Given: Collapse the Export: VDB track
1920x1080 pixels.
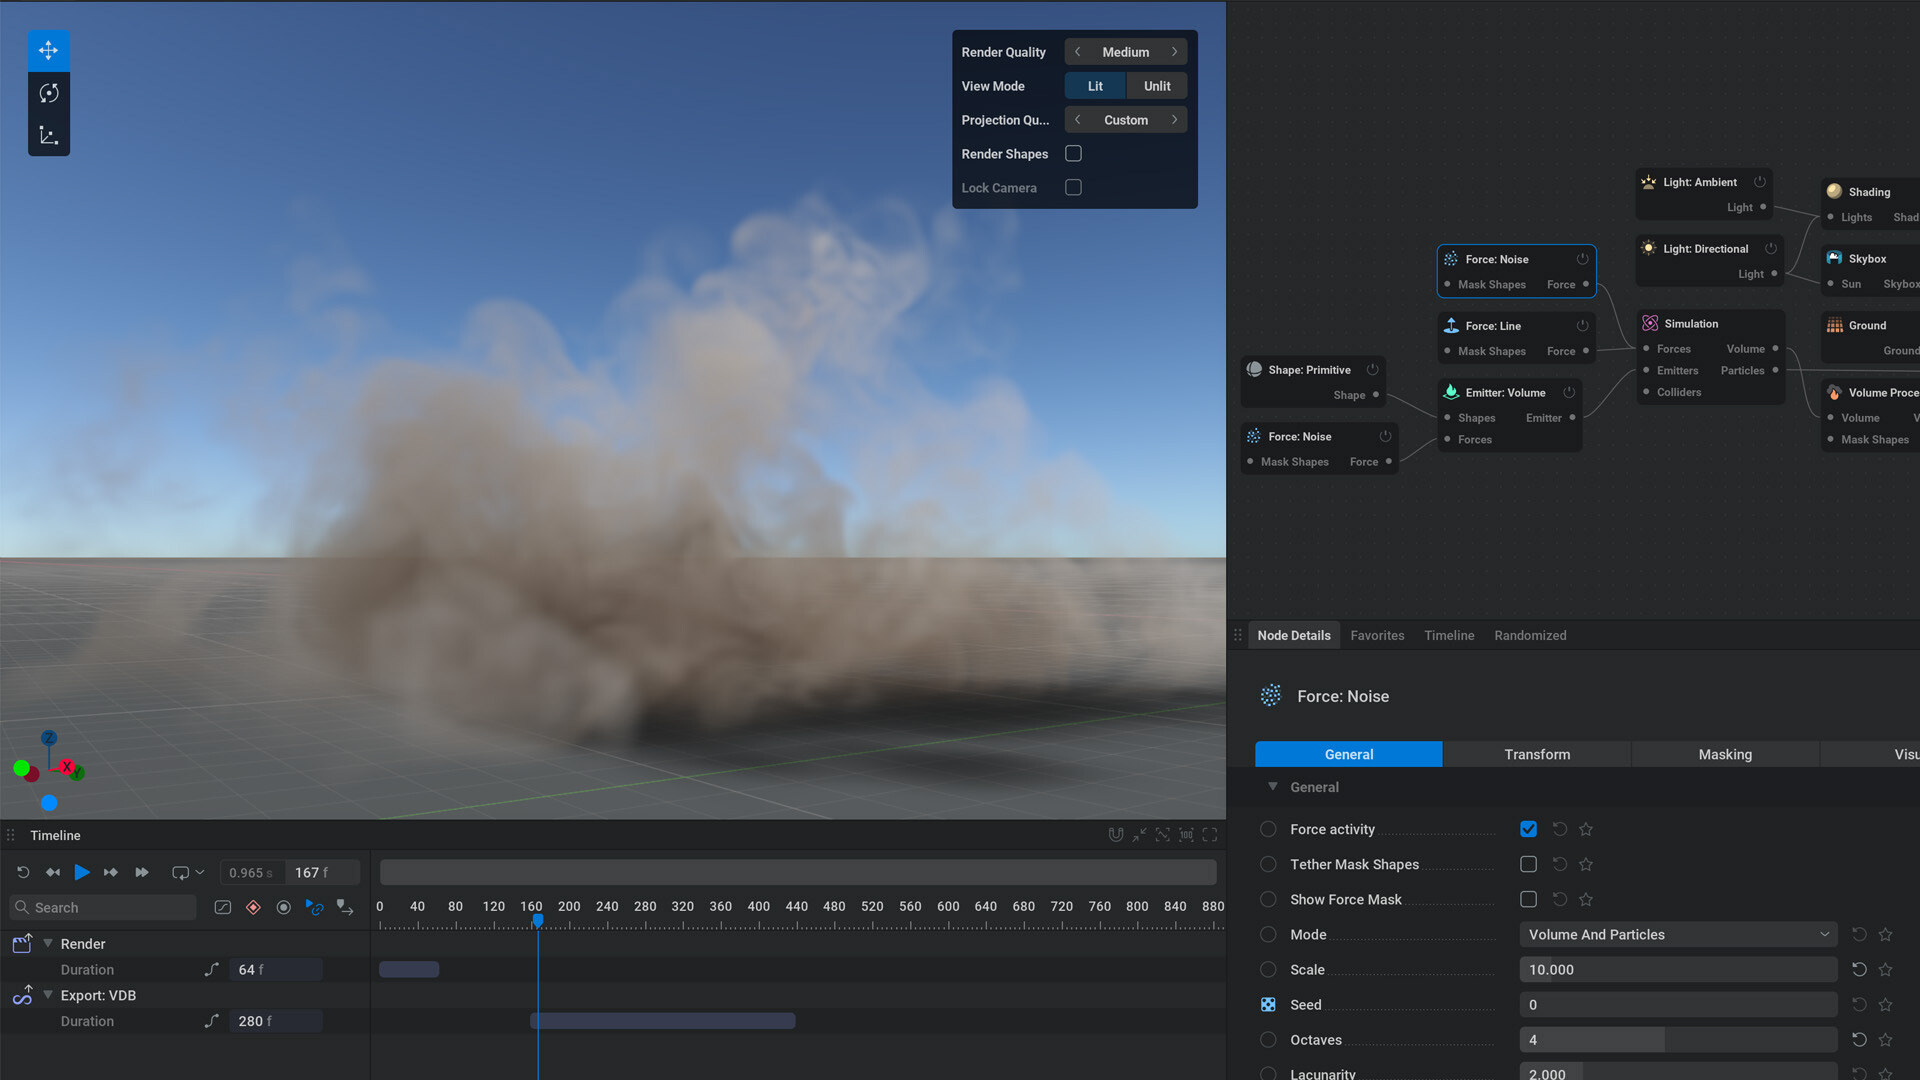Looking at the screenshot, I should point(47,995).
